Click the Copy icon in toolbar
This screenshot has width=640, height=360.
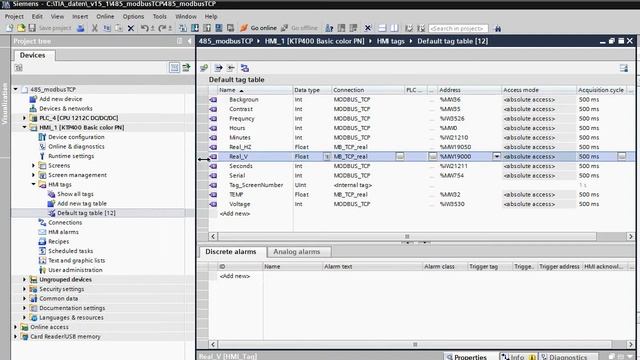[x=107, y=28]
